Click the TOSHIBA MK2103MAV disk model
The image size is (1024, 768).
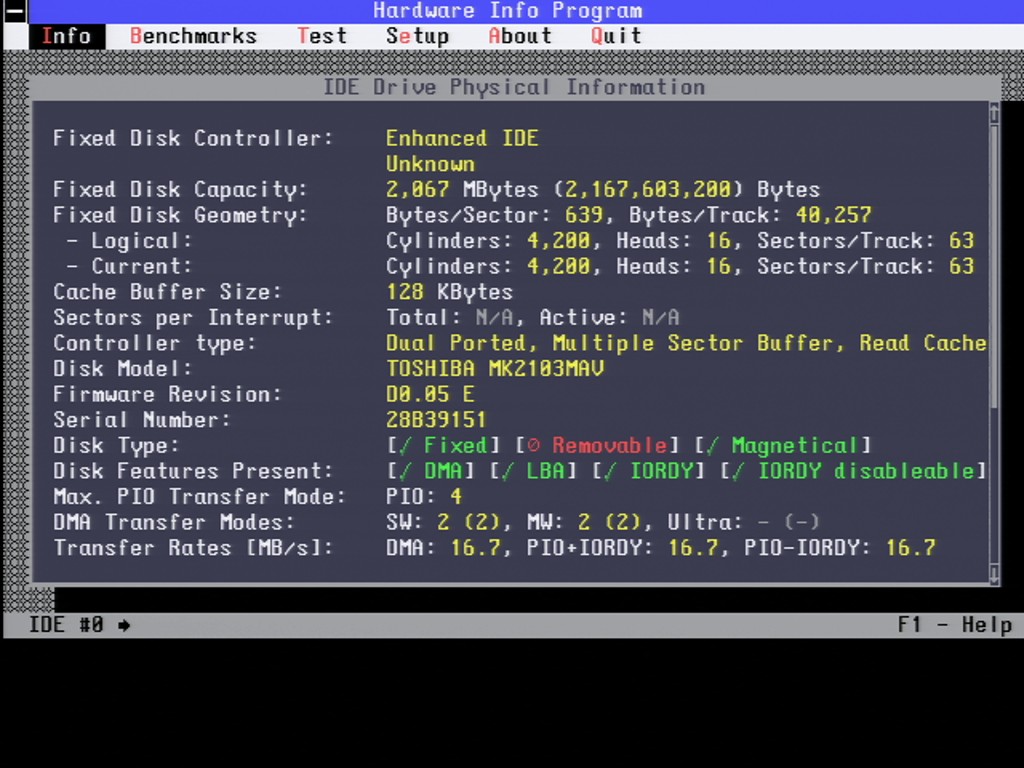click(x=494, y=368)
